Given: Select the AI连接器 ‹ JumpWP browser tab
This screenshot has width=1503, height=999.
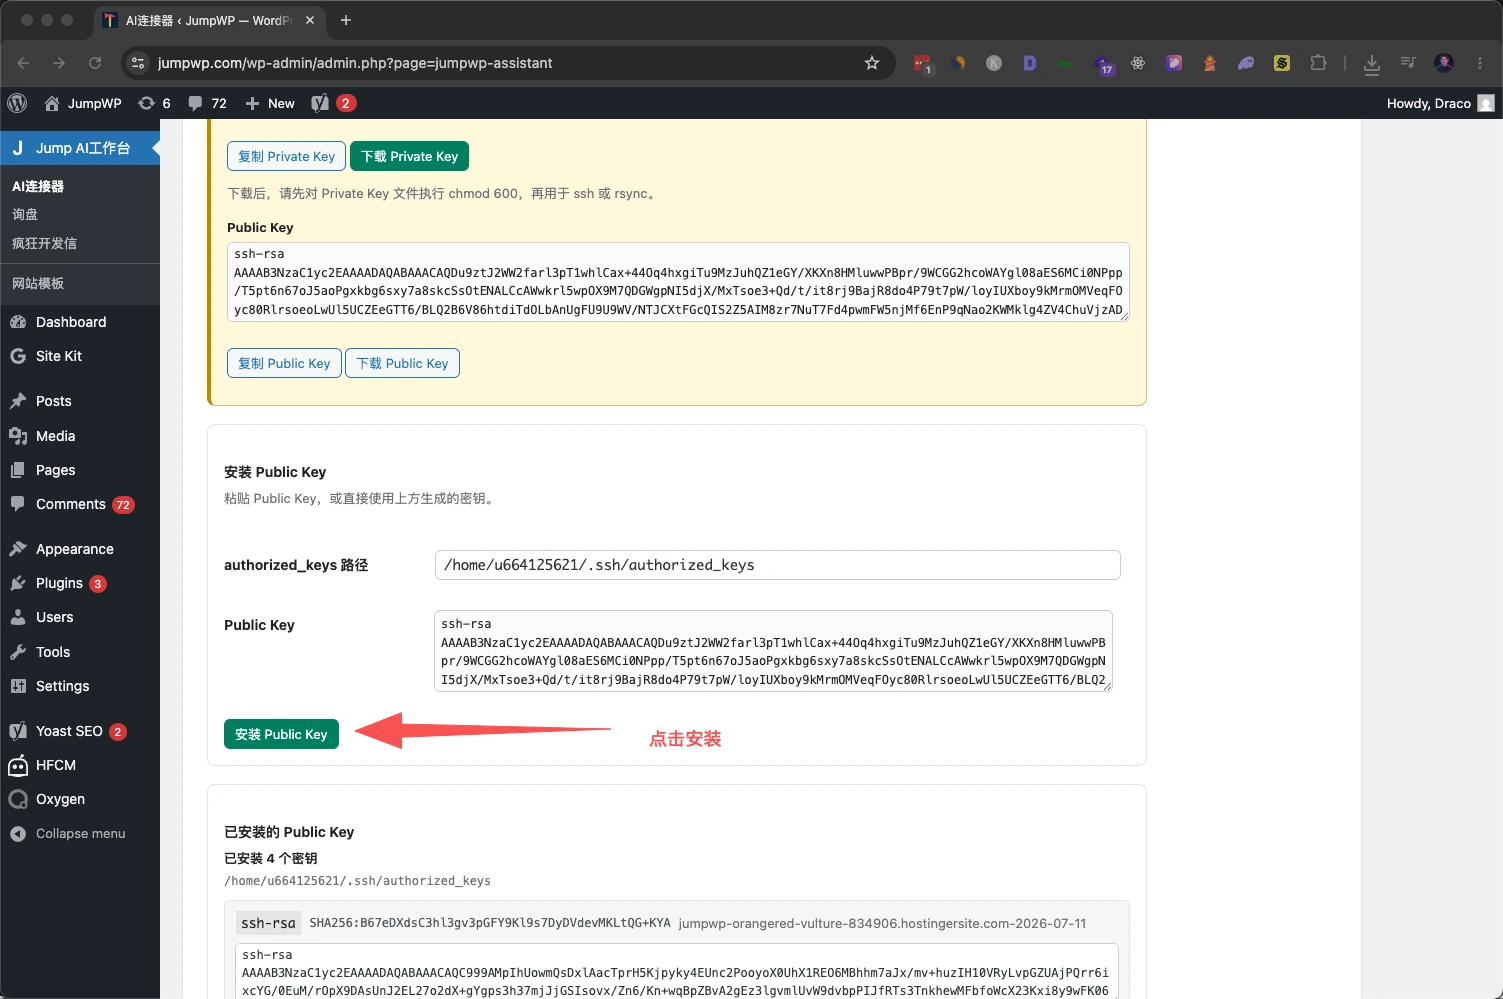Looking at the screenshot, I should 210,20.
